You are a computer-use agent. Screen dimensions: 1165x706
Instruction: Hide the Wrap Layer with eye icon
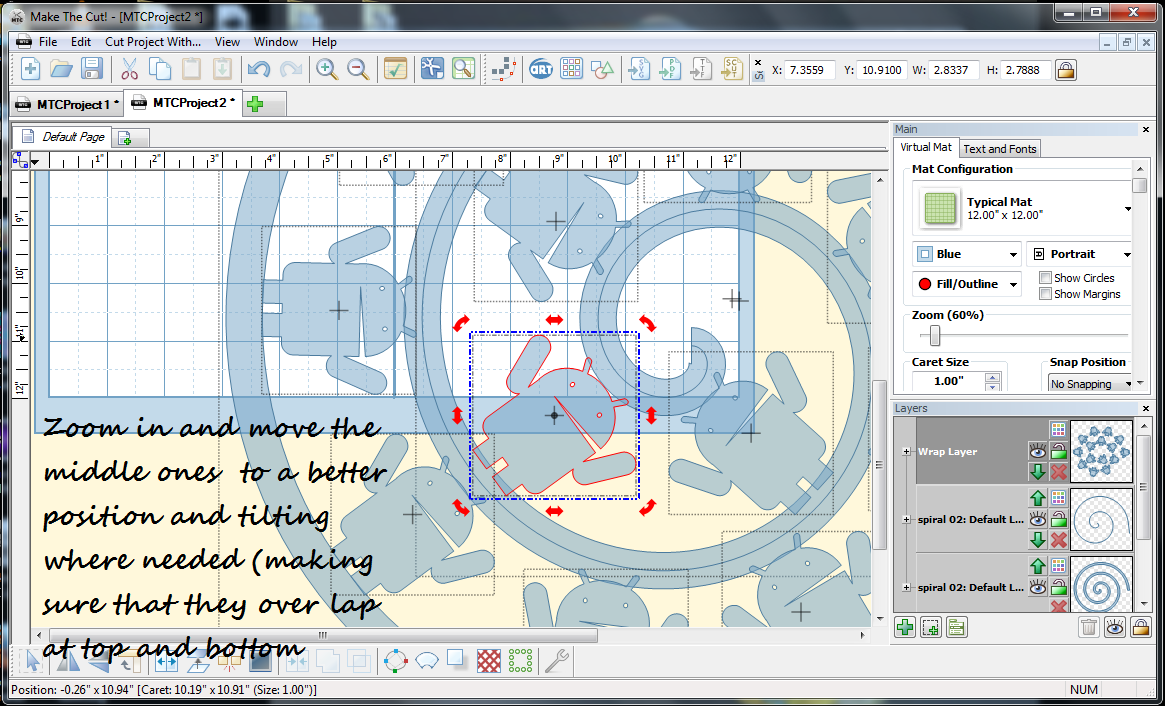1037,451
